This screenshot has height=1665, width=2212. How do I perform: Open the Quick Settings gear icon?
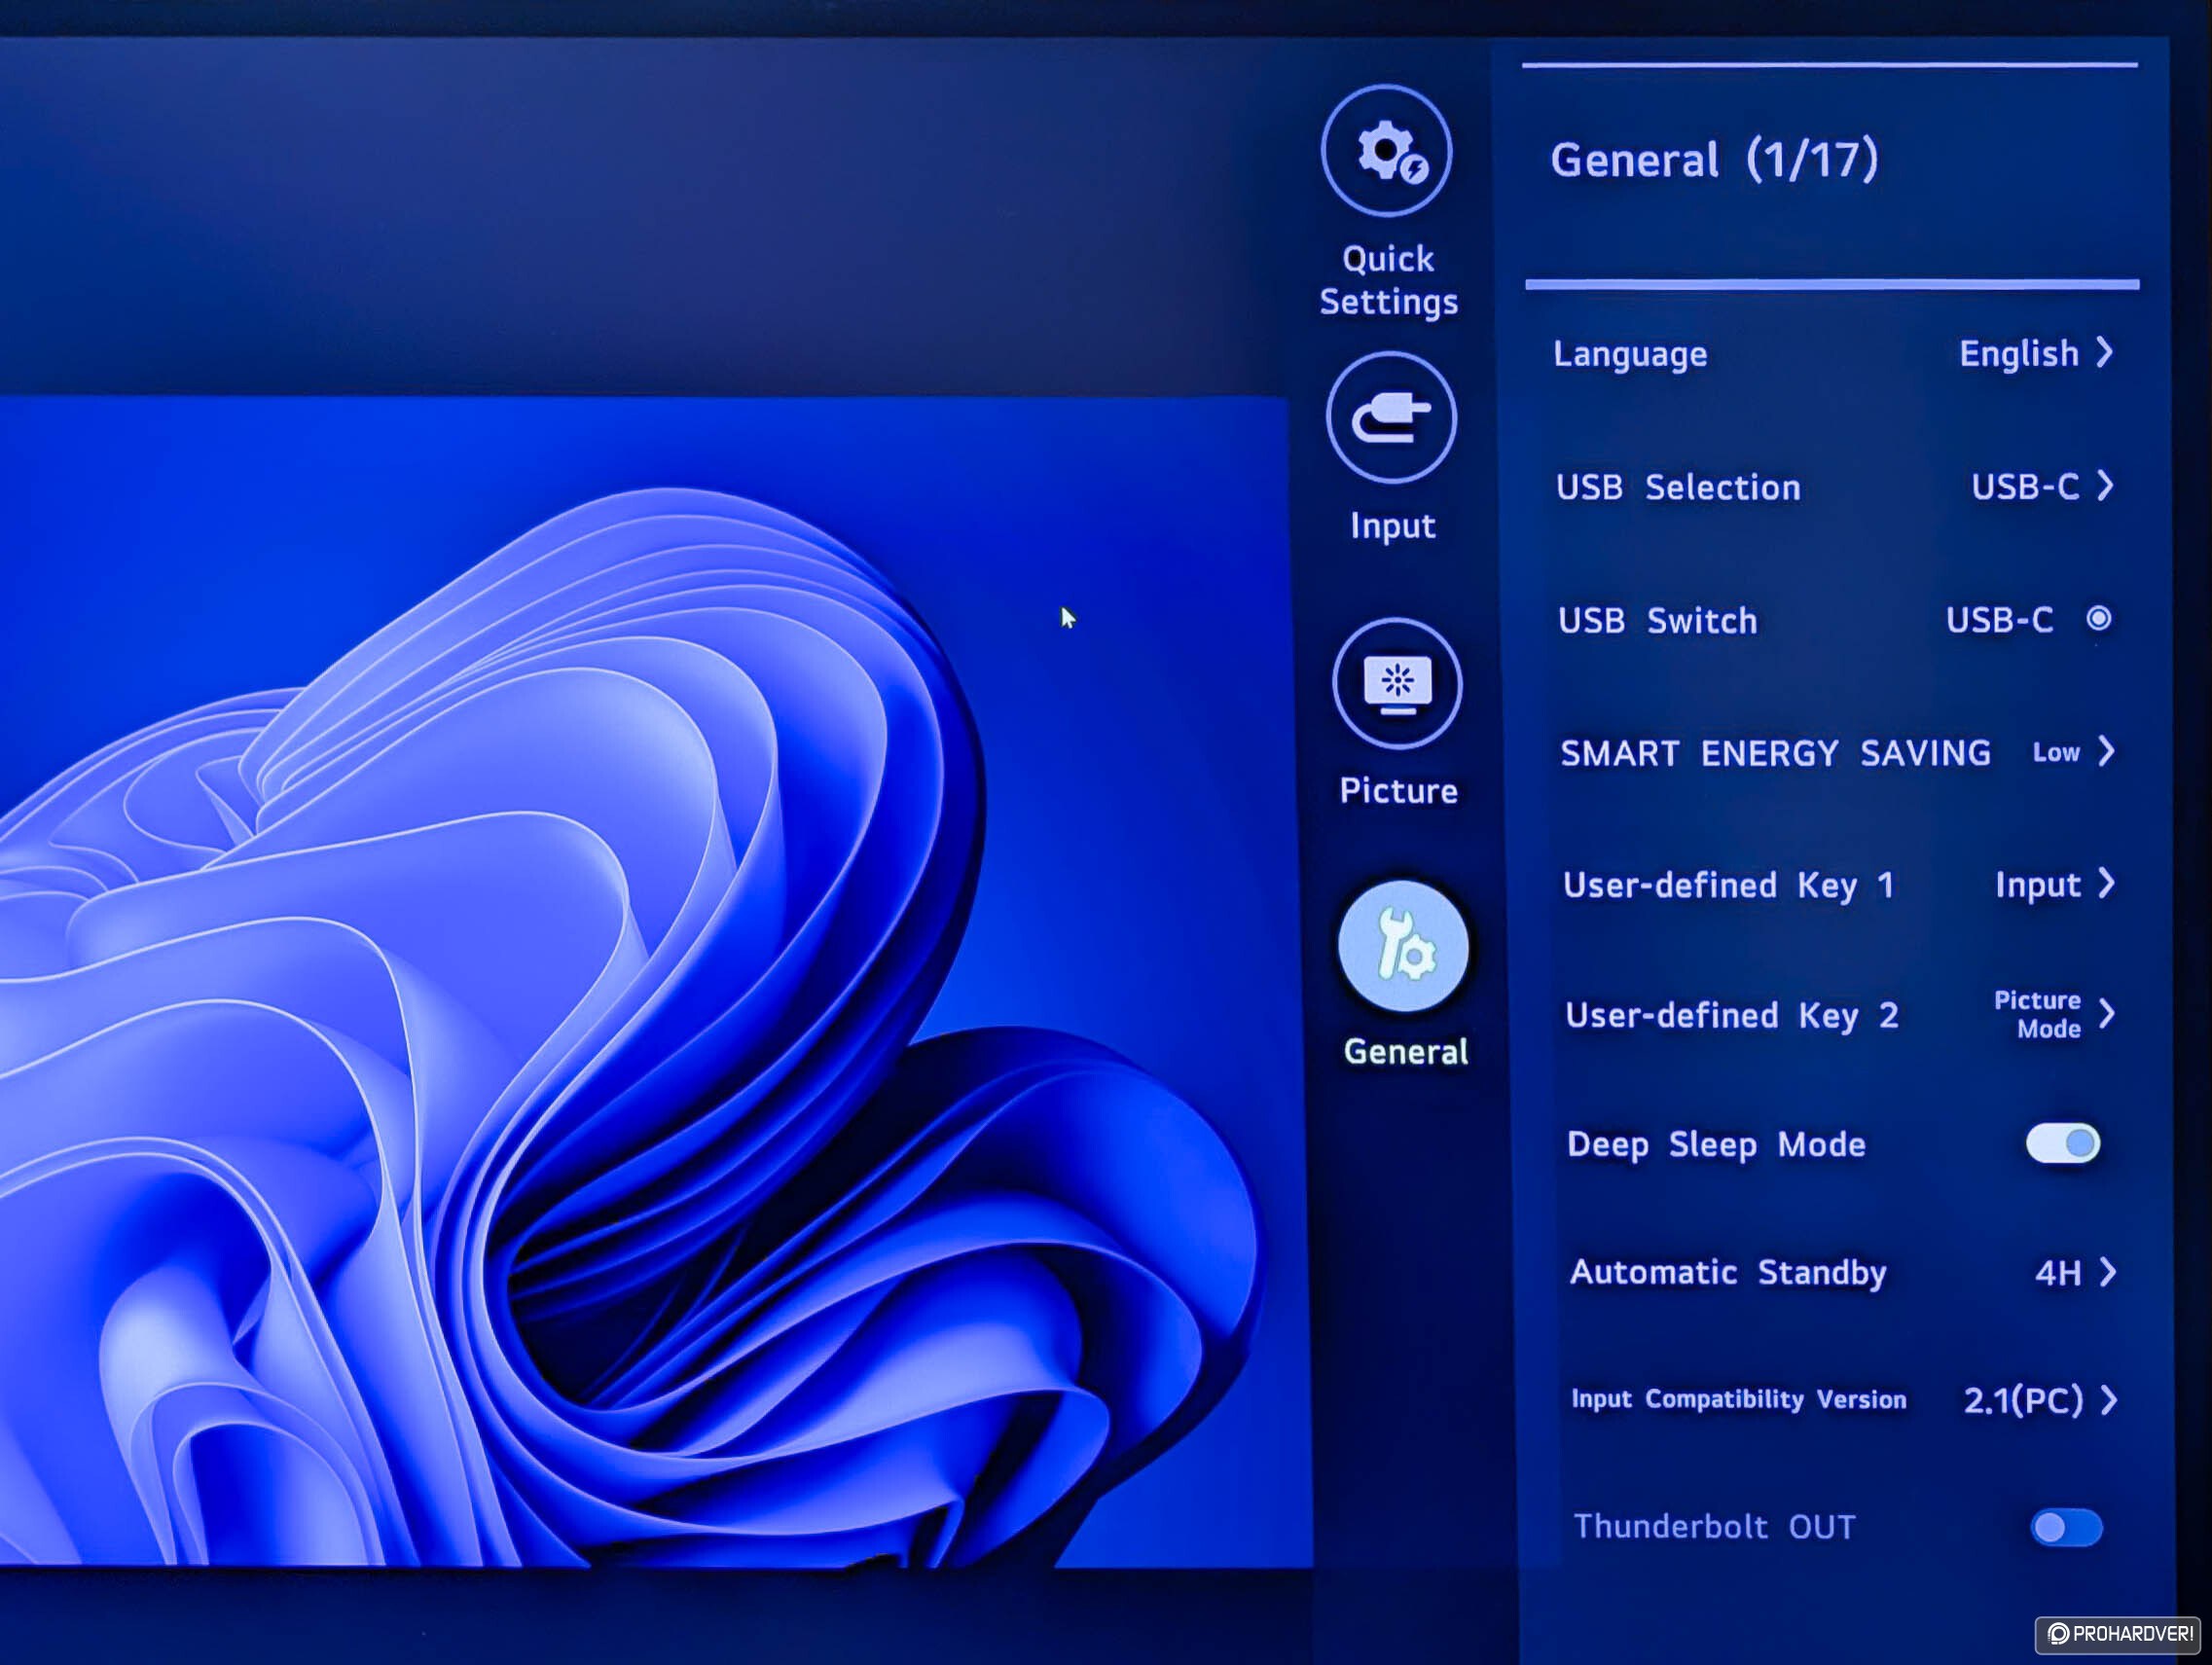tap(1386, 150)
